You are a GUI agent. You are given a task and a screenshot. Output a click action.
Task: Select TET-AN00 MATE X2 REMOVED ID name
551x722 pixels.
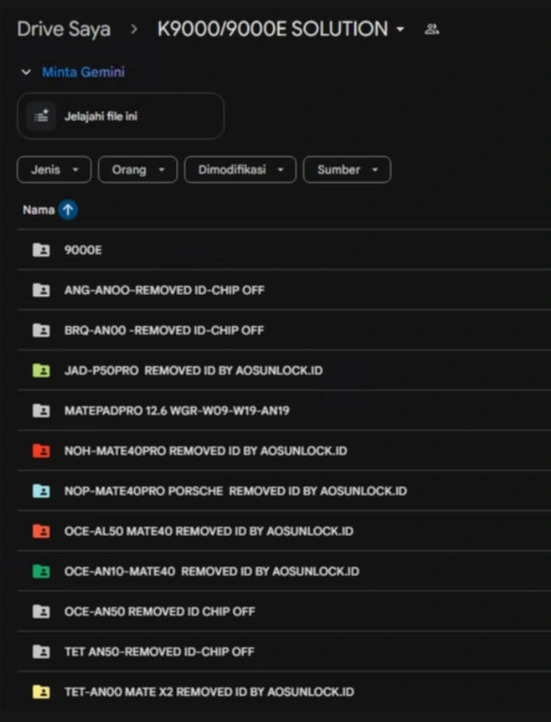pos(209,692)
